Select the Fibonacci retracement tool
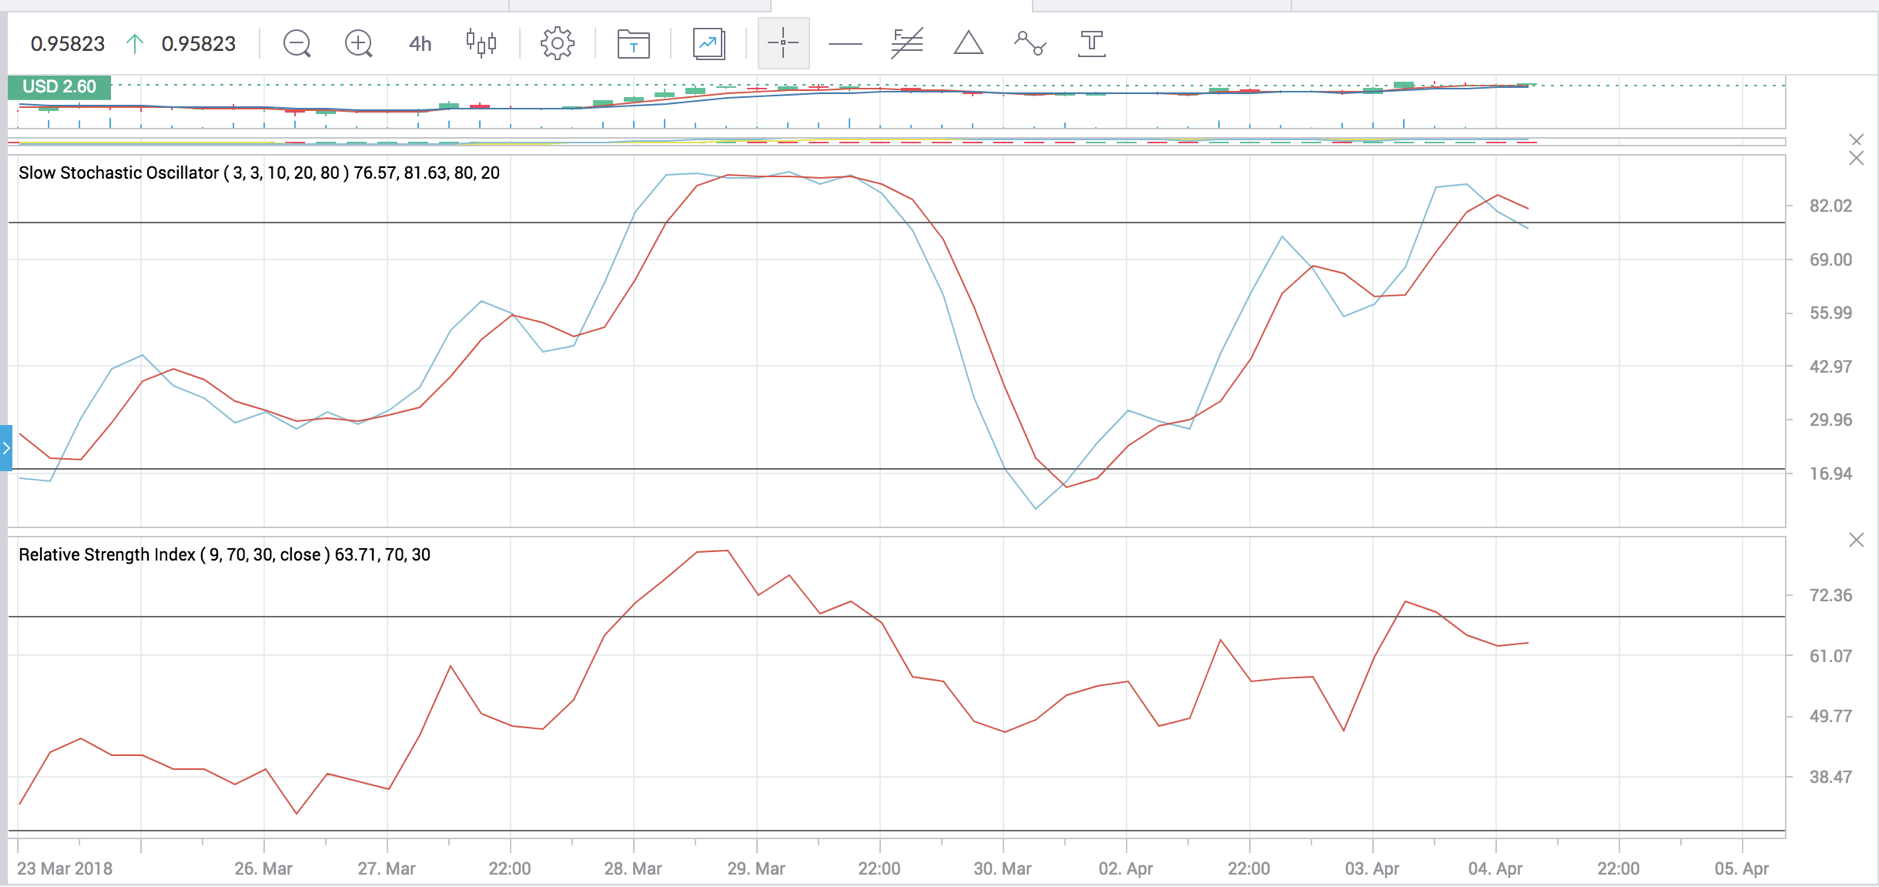 click(907, 43)
